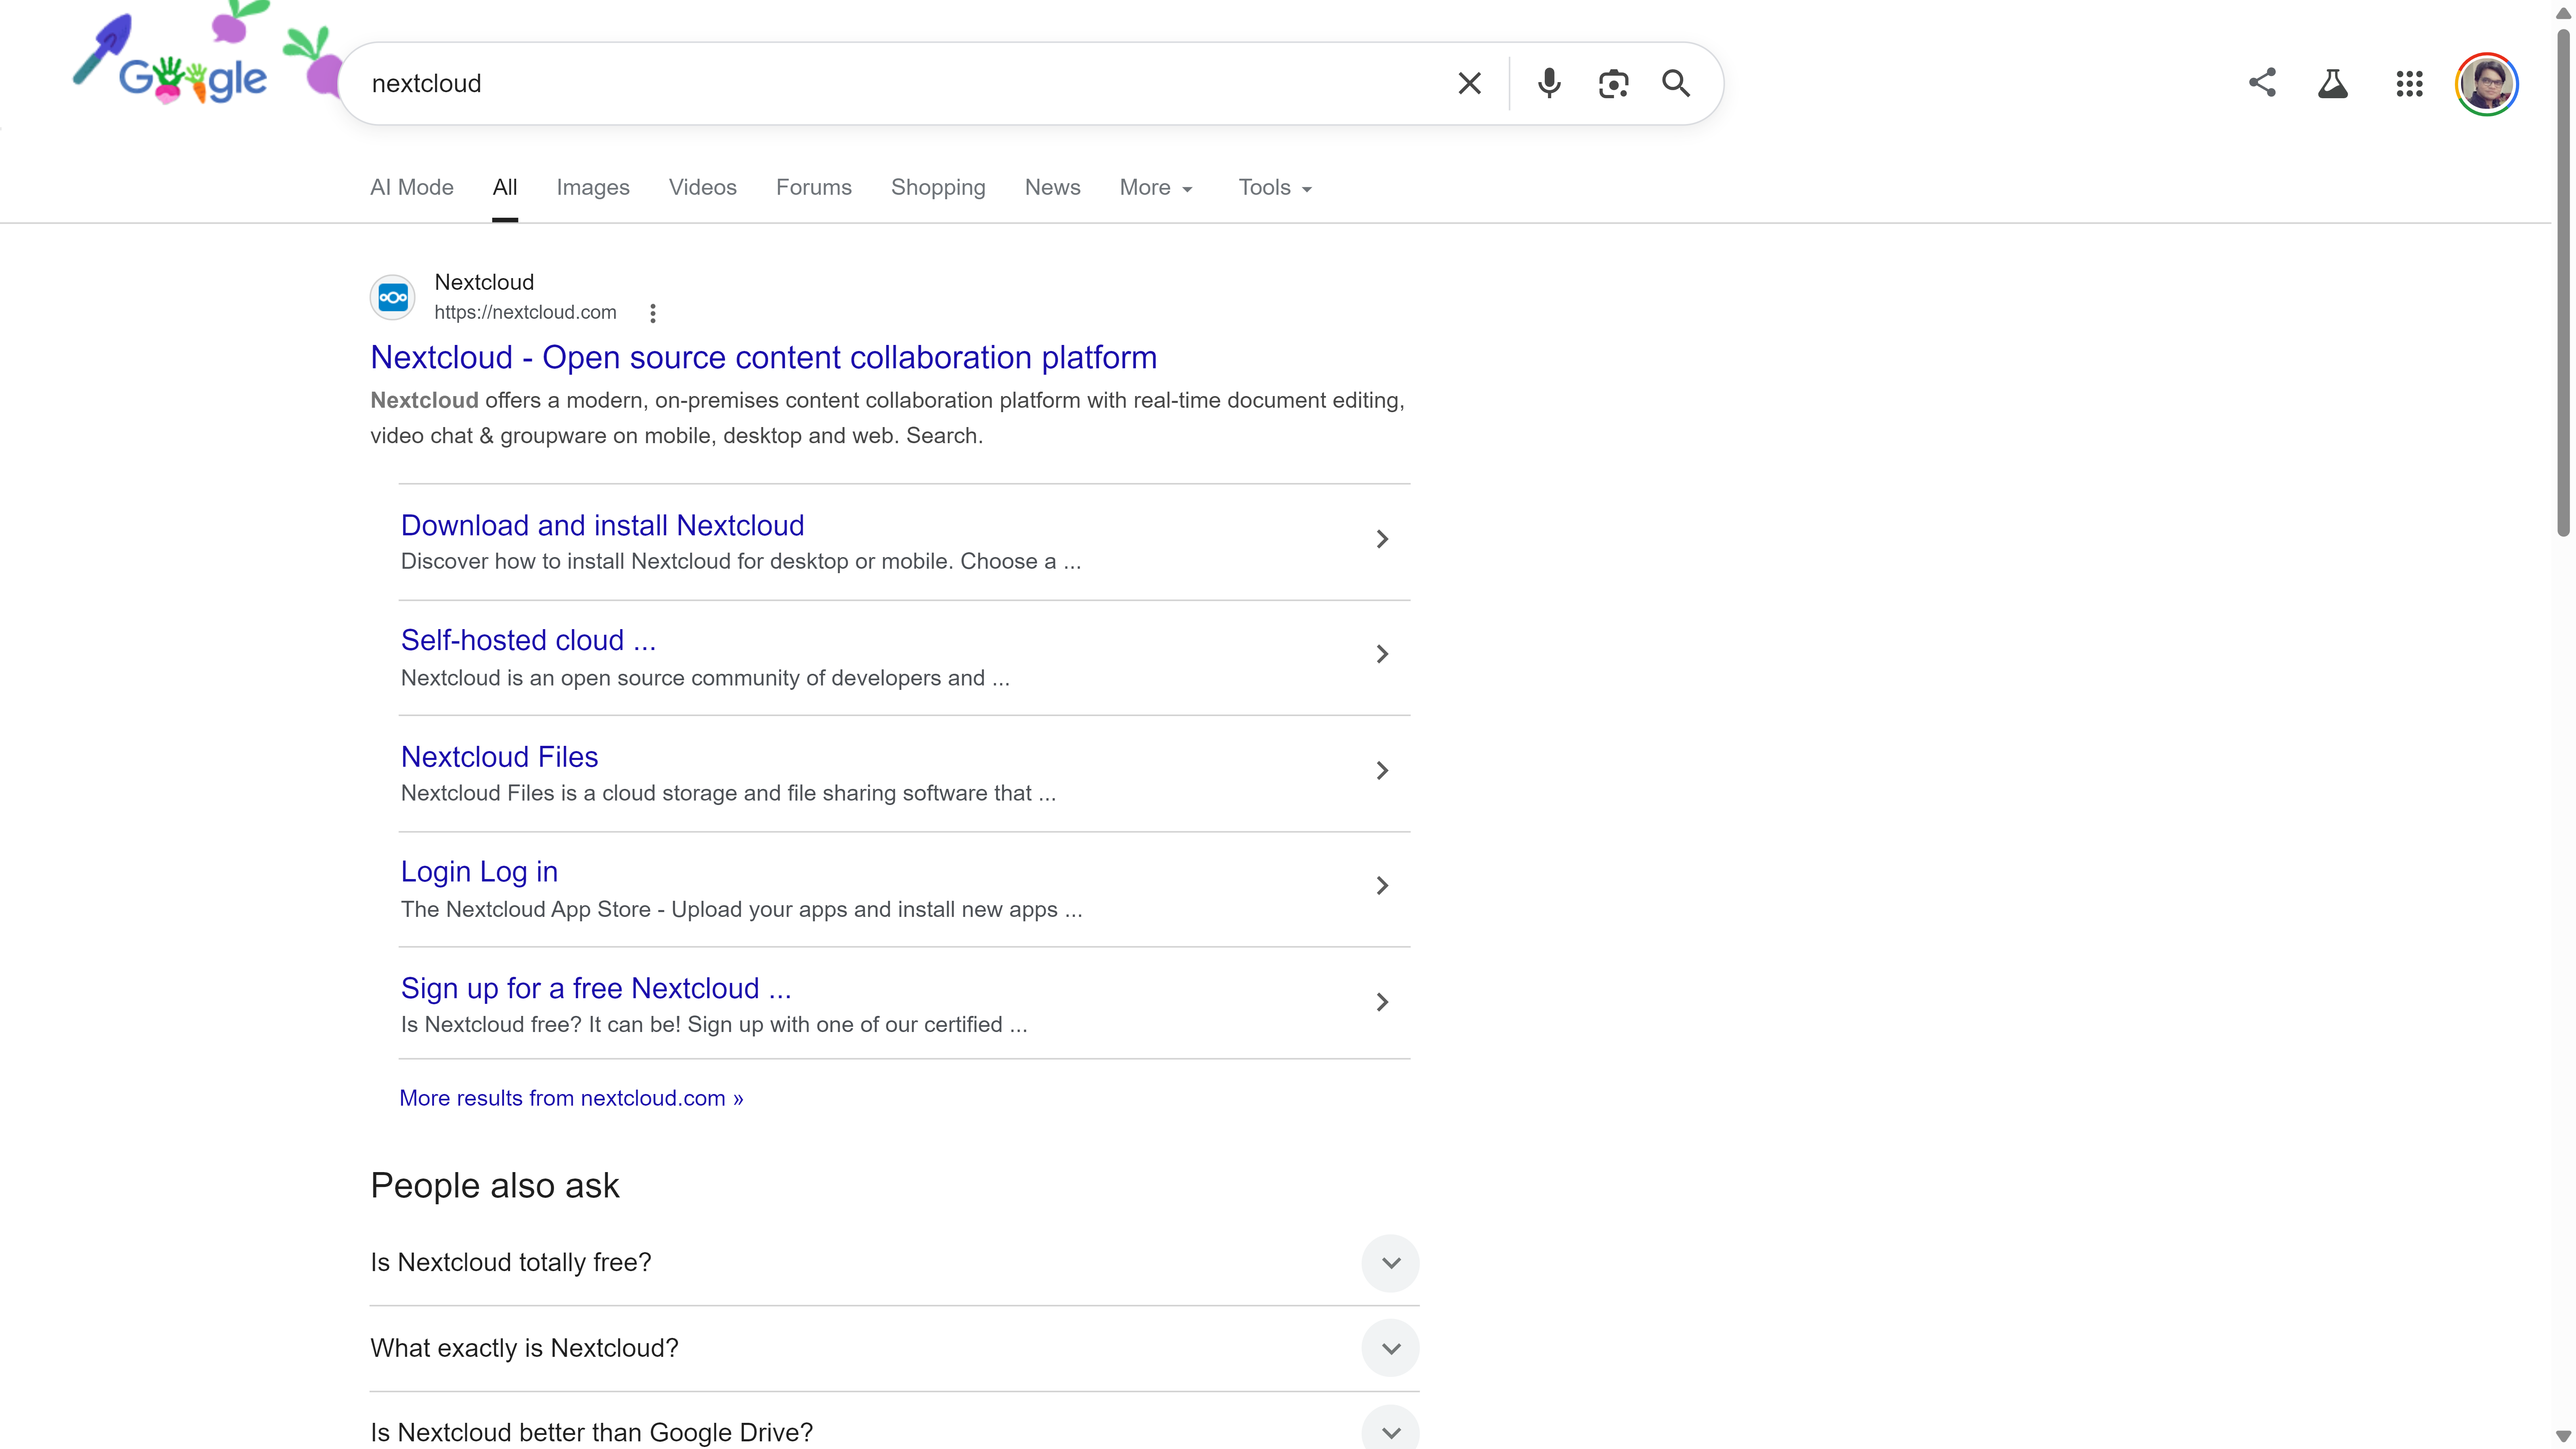Click More results from nextcloud.com
The image size is (2576, 1449).
coord(571,1098)
